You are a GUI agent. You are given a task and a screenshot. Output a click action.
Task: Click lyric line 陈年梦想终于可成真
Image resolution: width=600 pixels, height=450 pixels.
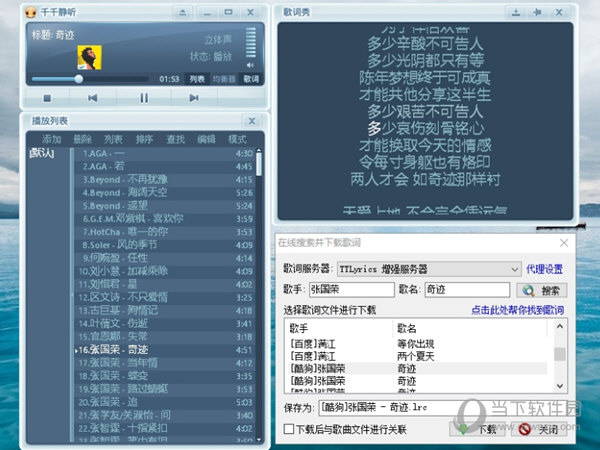[425, 78]
